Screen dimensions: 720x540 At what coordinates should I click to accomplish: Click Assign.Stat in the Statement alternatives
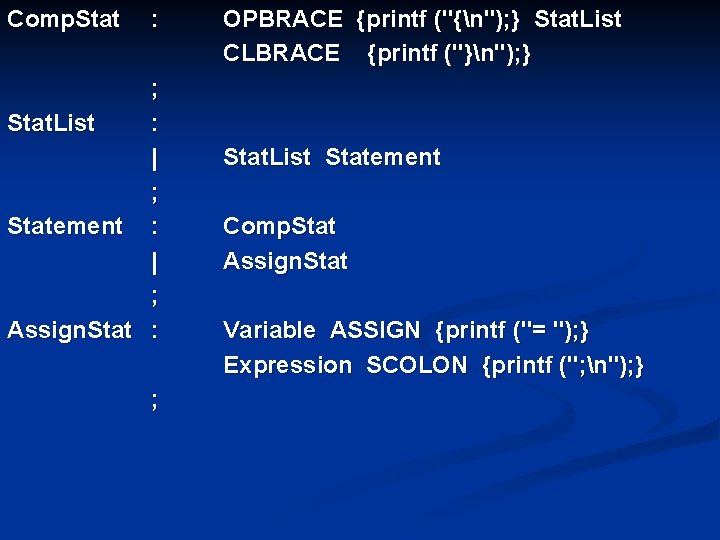285,261
